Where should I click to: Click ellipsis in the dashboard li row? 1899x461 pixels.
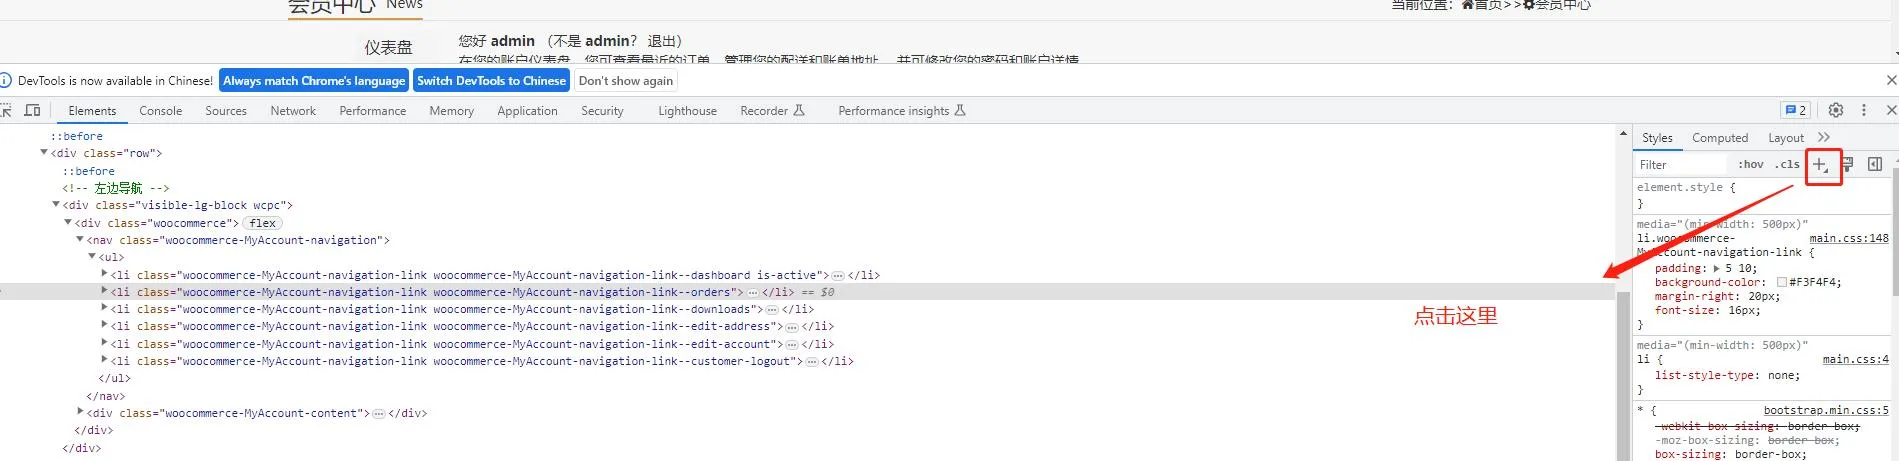point(838,275)
